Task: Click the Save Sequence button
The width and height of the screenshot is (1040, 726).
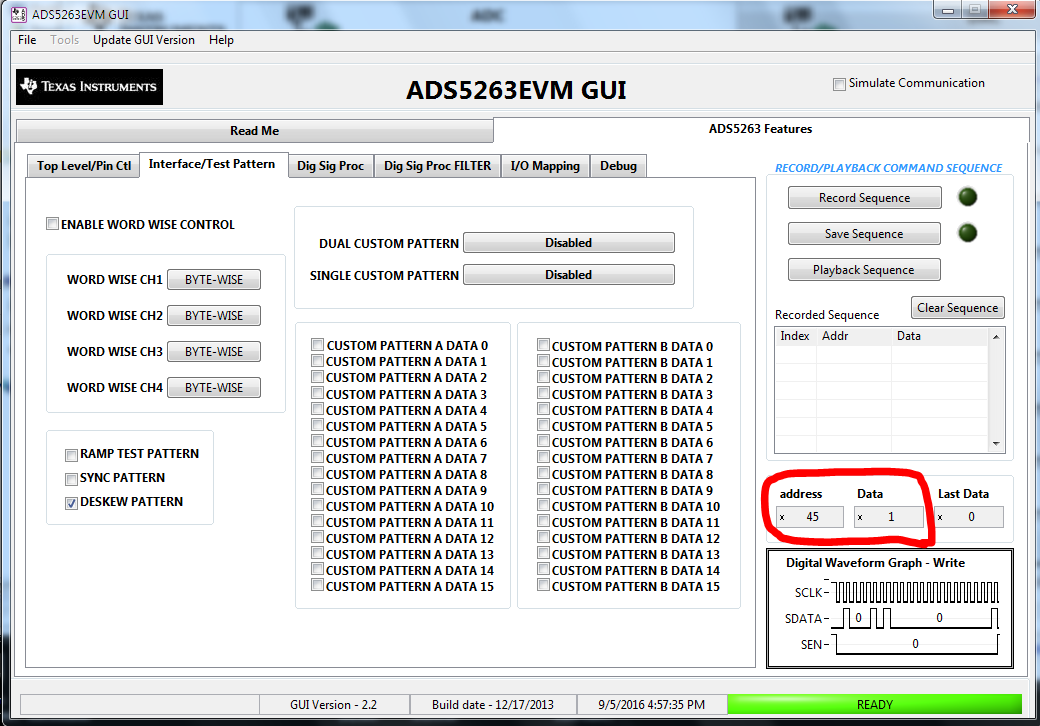Action: pos(864,233)
